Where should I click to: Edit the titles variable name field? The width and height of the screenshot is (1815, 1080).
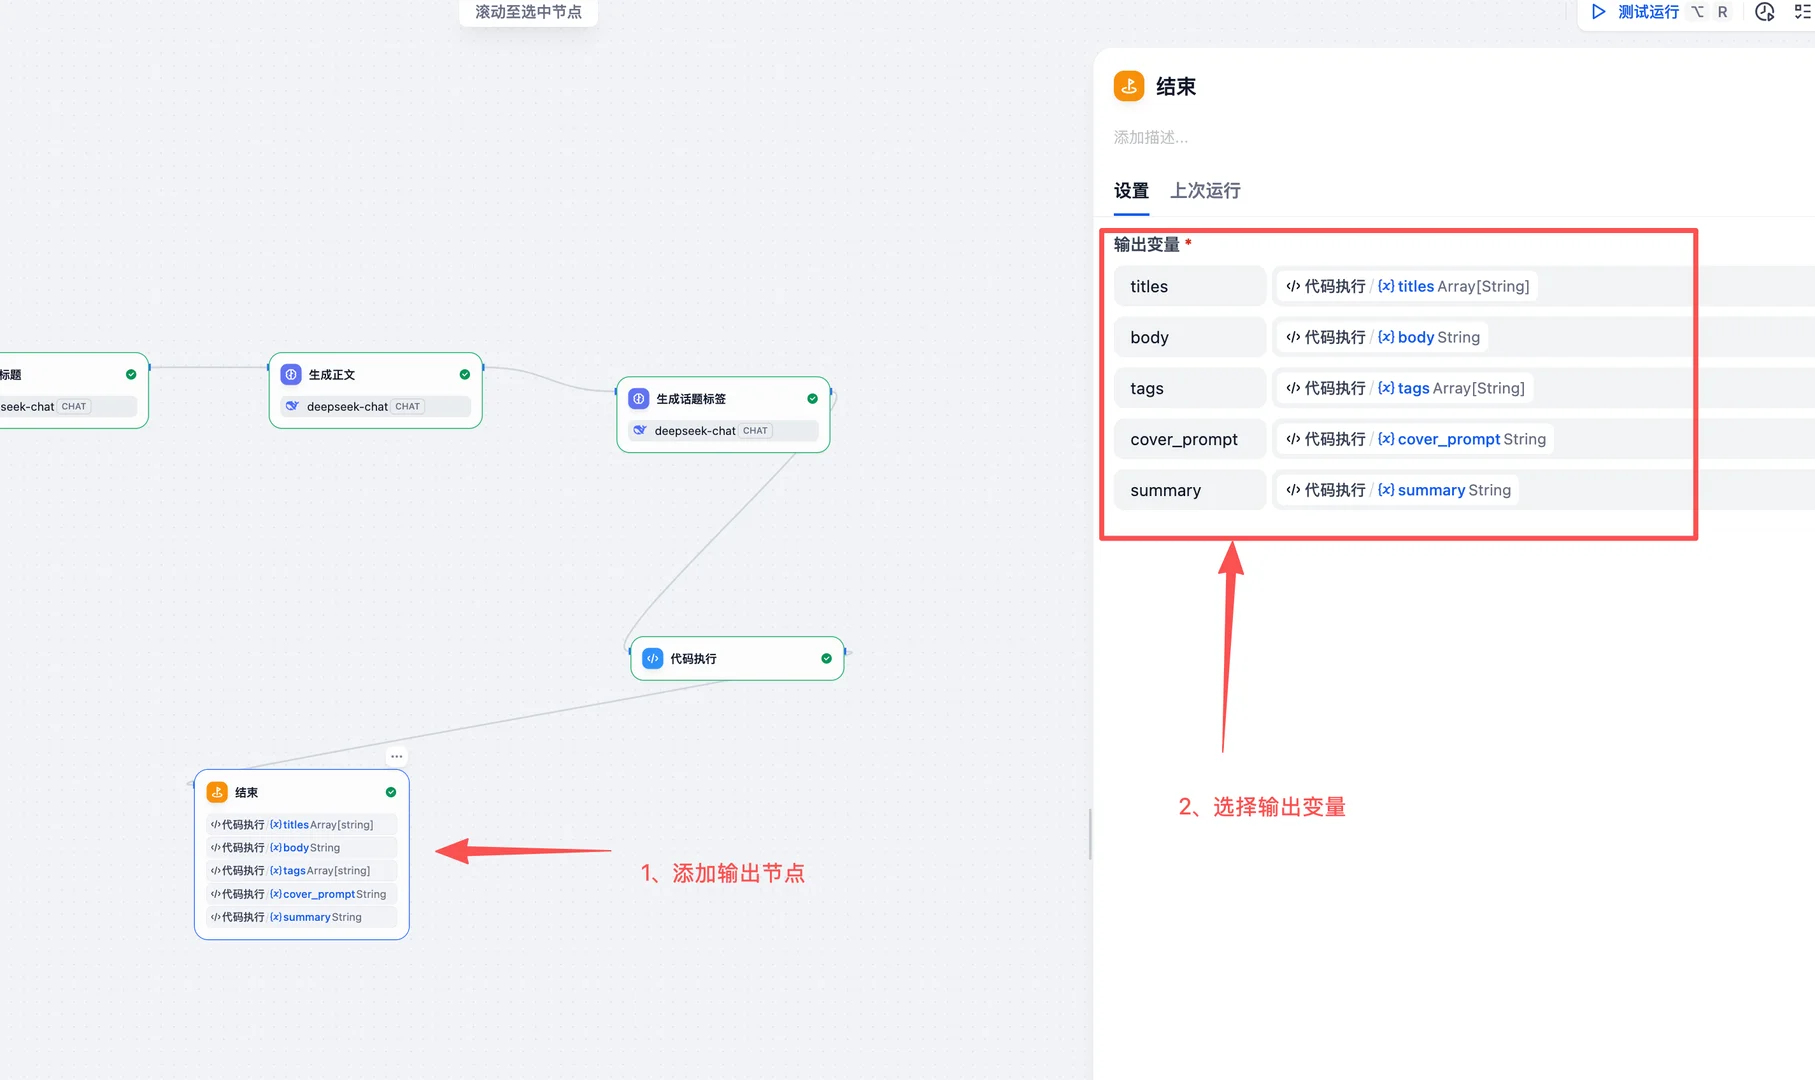coord(1190,286)
